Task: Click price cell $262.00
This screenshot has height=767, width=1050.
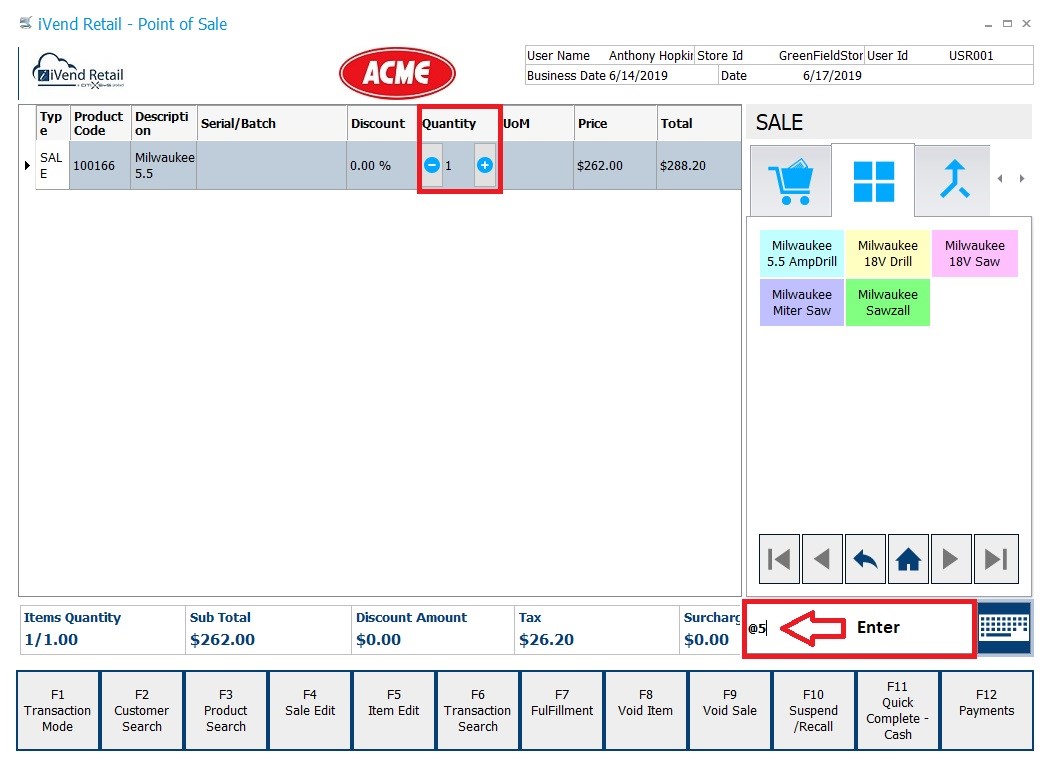Action: tap(615, 165)
